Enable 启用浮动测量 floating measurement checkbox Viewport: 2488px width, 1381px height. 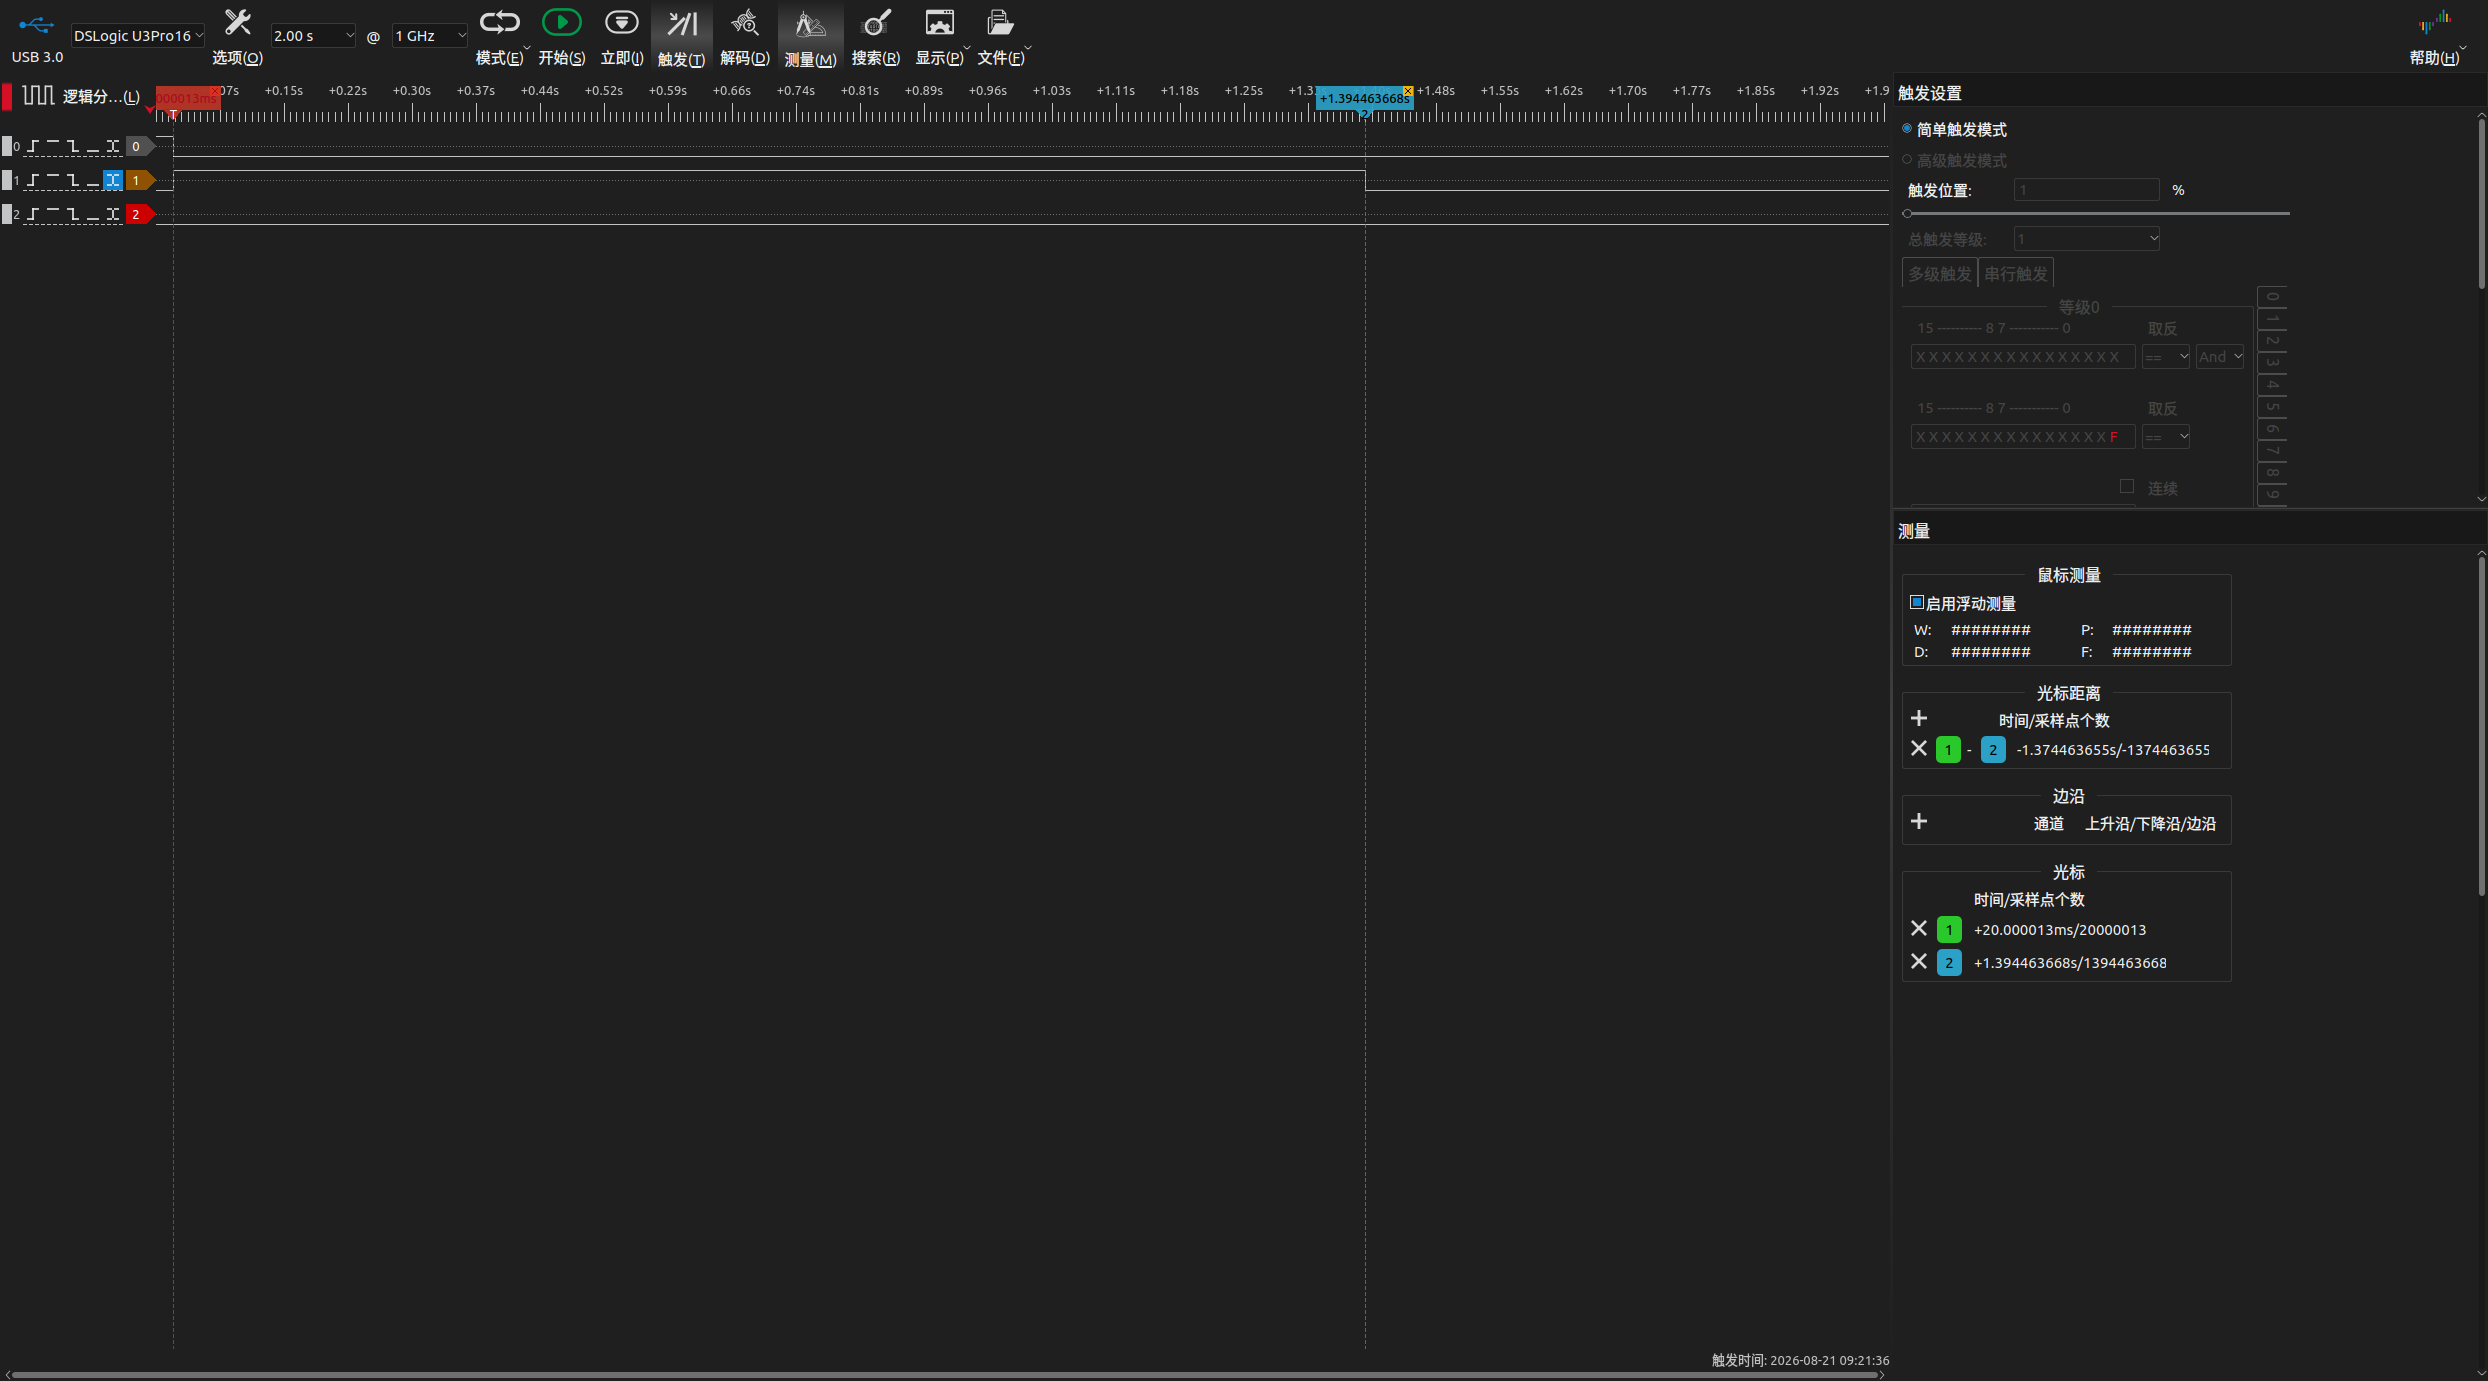point(1917,602)
